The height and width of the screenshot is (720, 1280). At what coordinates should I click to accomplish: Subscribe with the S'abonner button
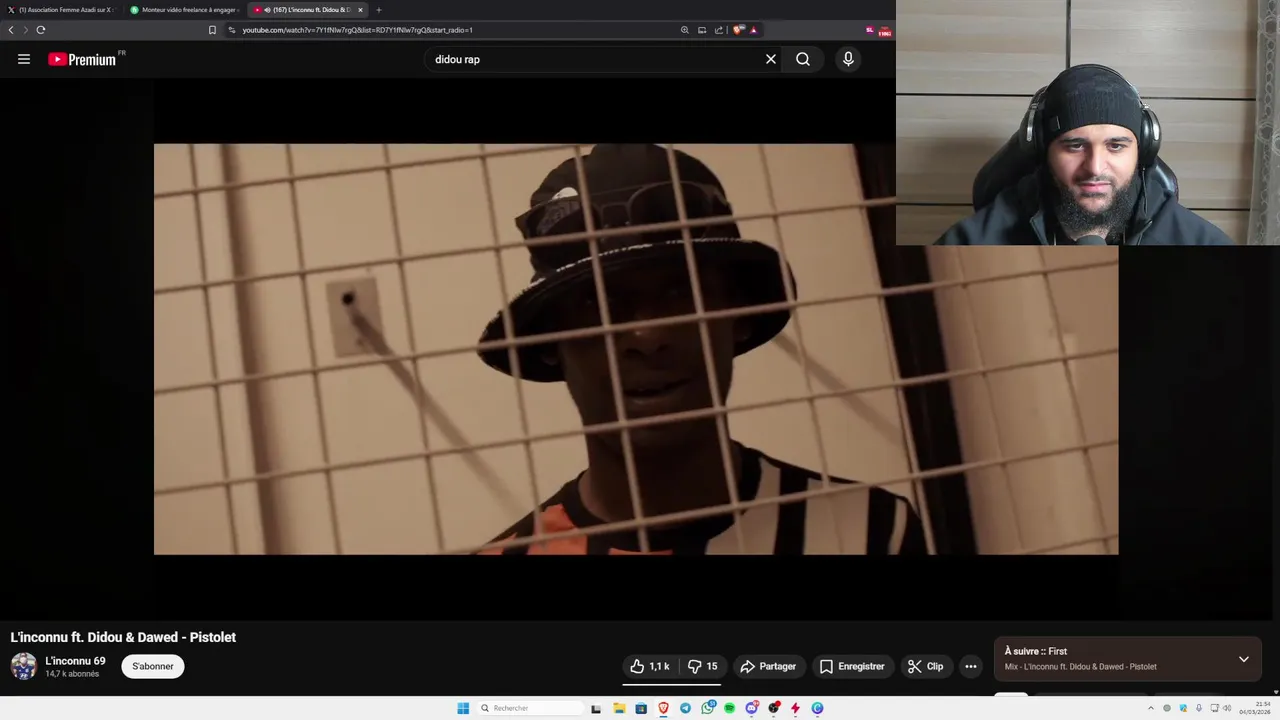(x=153, y=666)
